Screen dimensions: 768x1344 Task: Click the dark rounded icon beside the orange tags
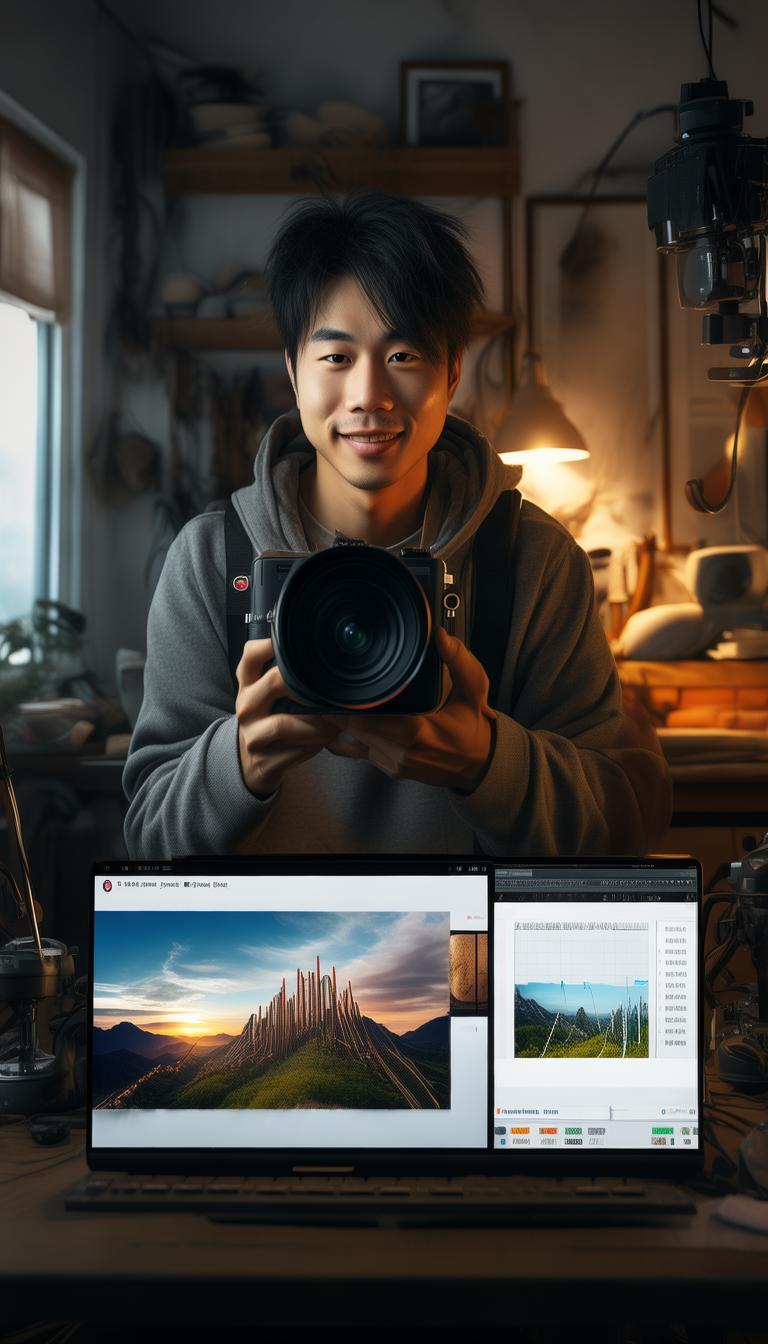(x=500, y=1131)
